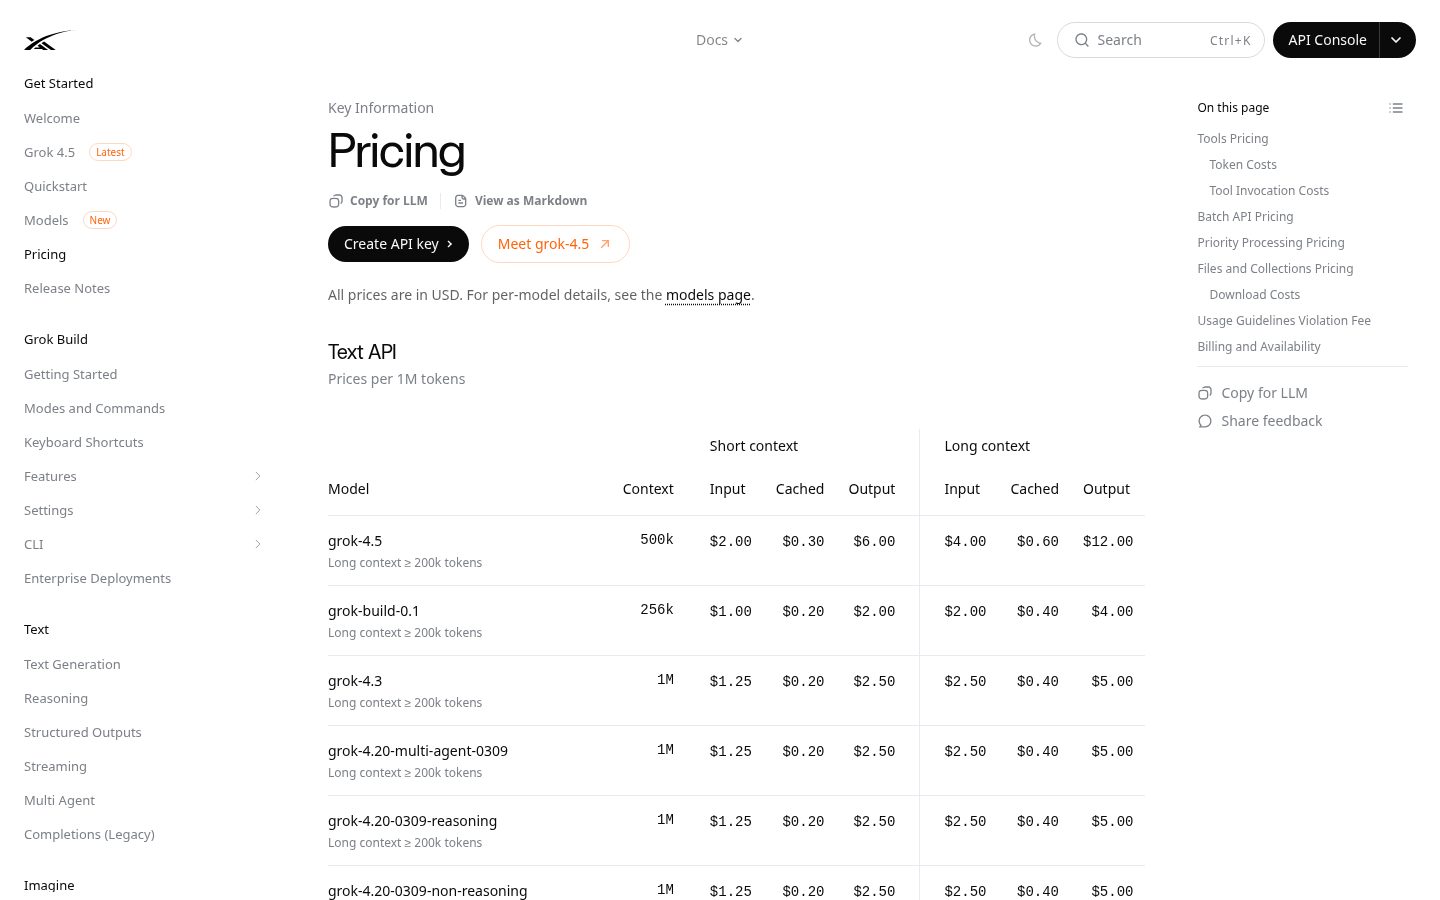The height and width of the screenshot is (900, 1440).
Task: Click the table of contents list icon
Action: (1396, 108)
